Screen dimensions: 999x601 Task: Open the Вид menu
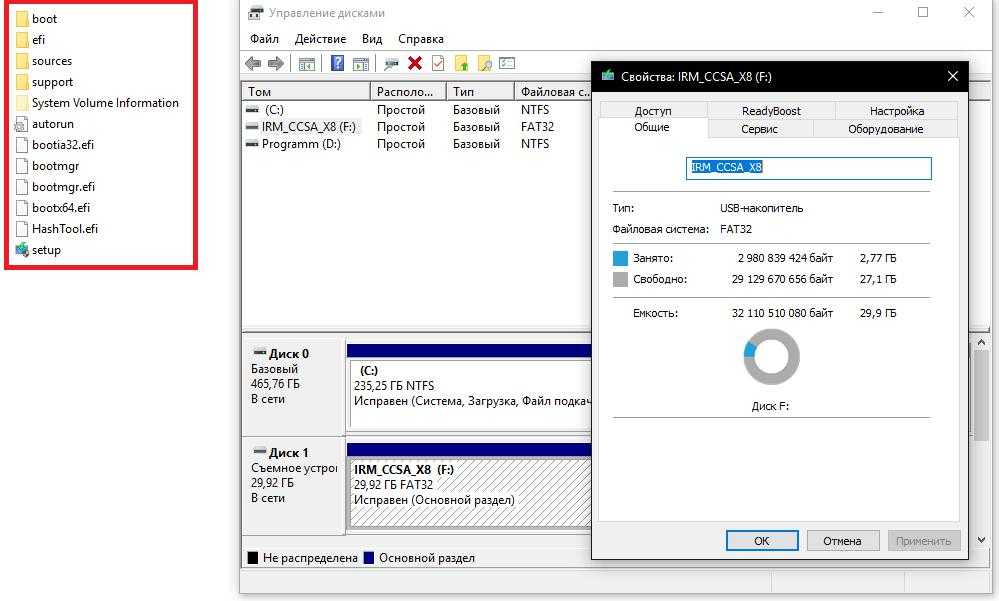pos(372,39)
